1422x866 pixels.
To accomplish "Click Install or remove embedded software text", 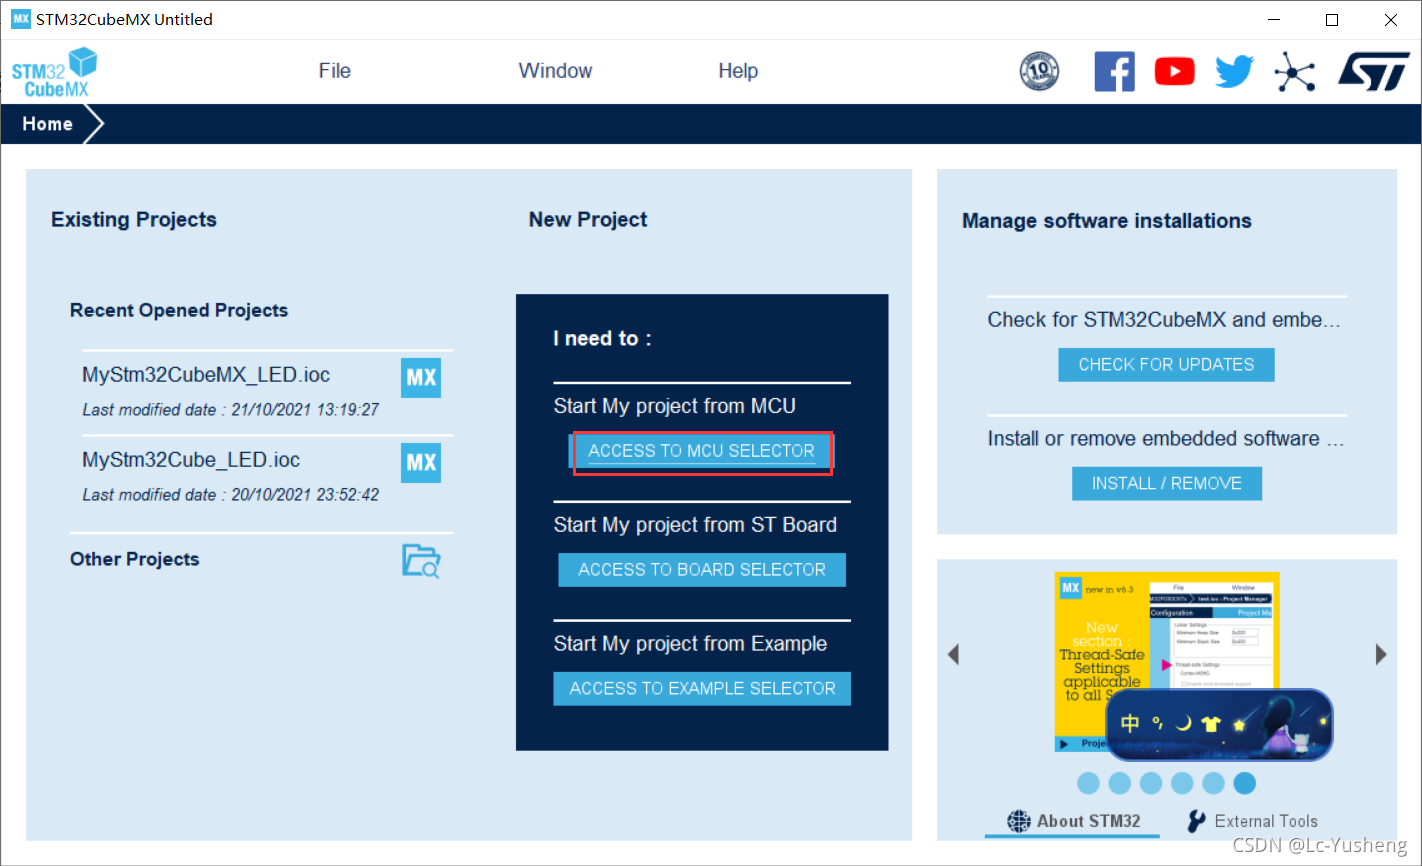I will point(1166,439).
